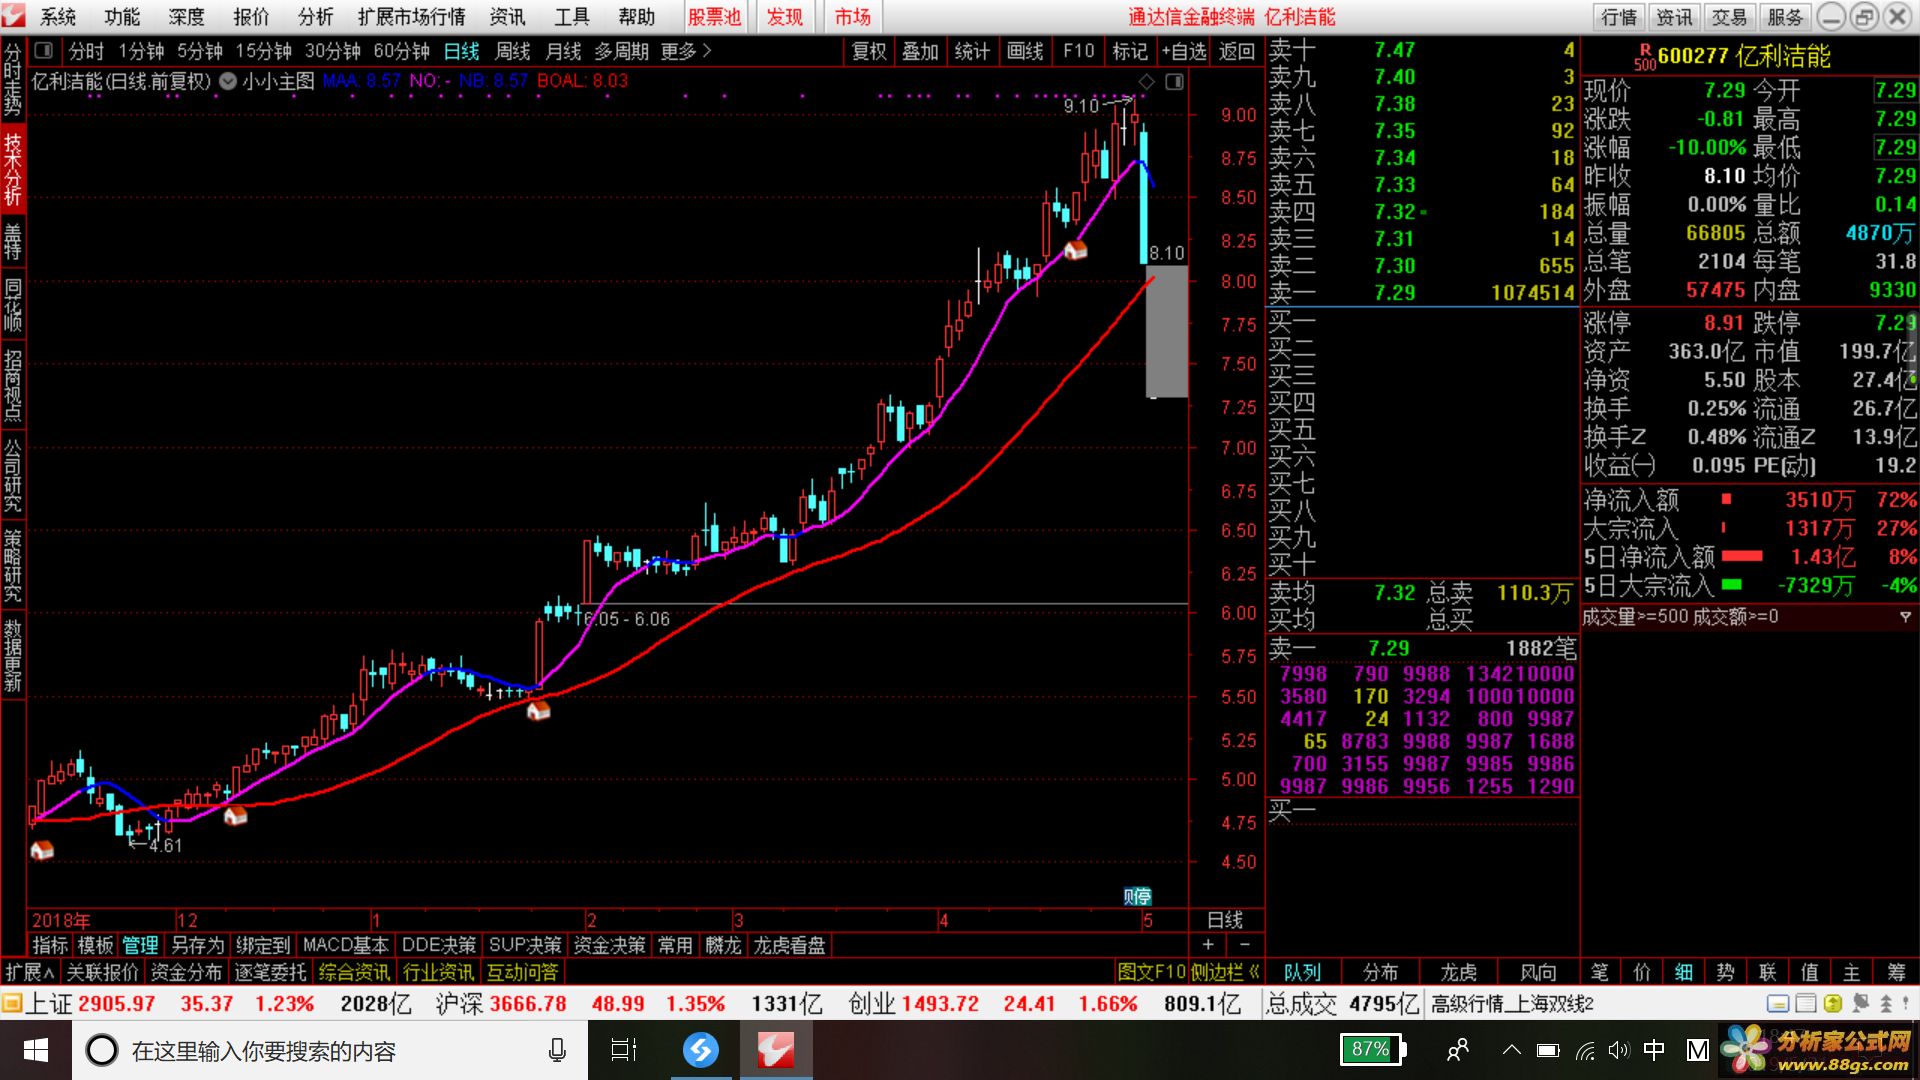
Task: Click the red Tongdaxin taskbar icon
Action: 776,1050
